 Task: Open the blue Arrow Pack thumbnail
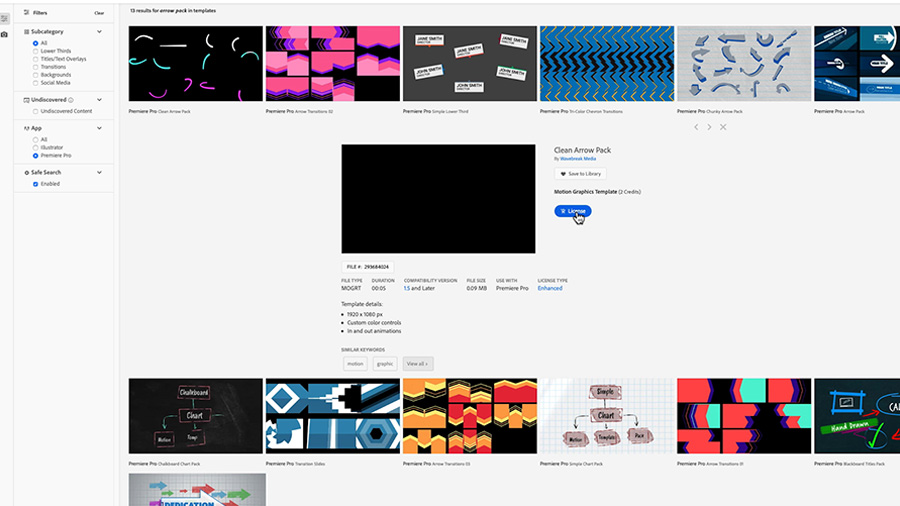(857, 64)
